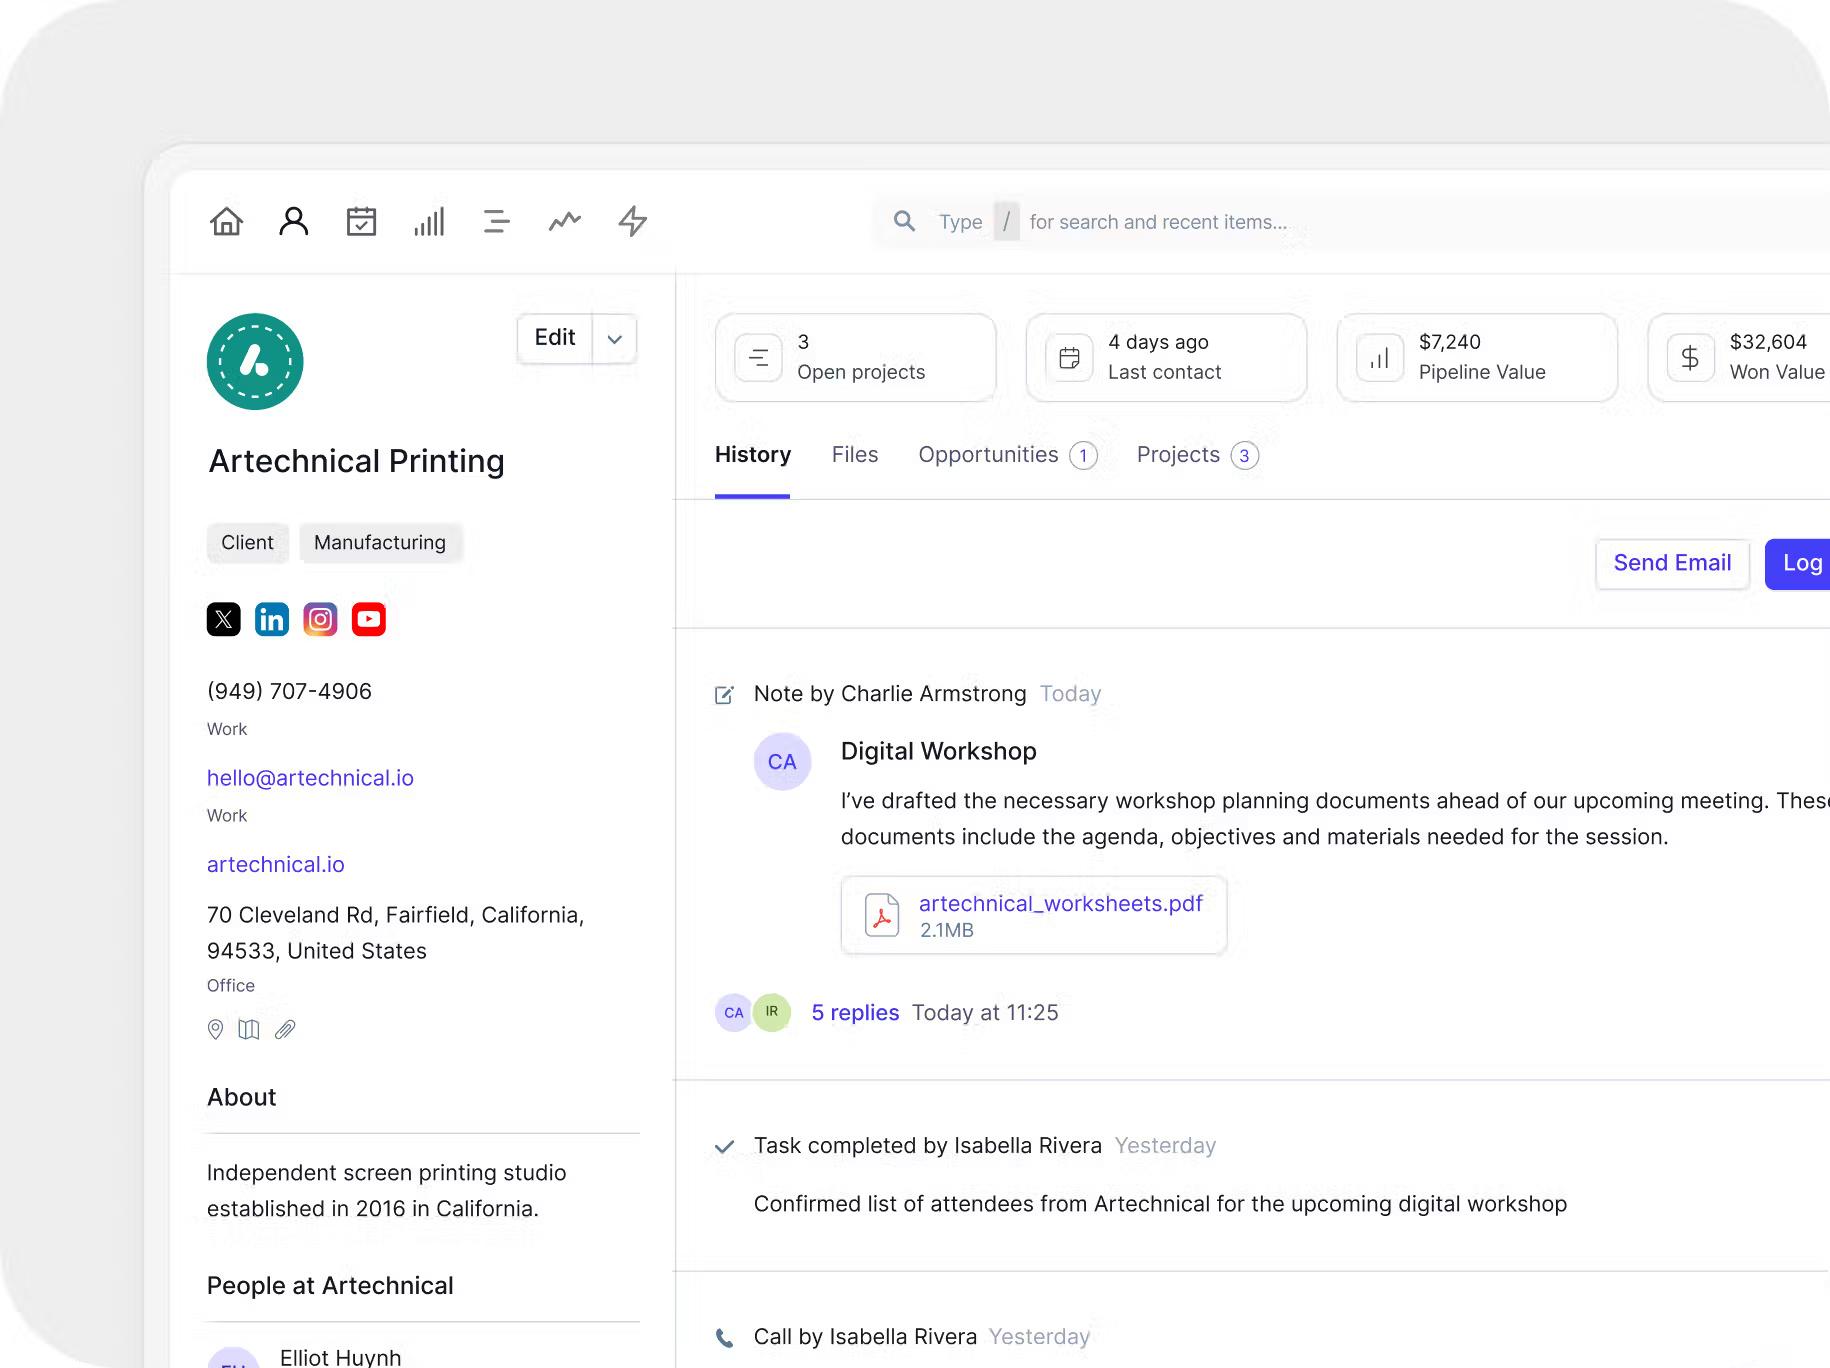Click the checkmark icon of completed task

(724, 1146)
